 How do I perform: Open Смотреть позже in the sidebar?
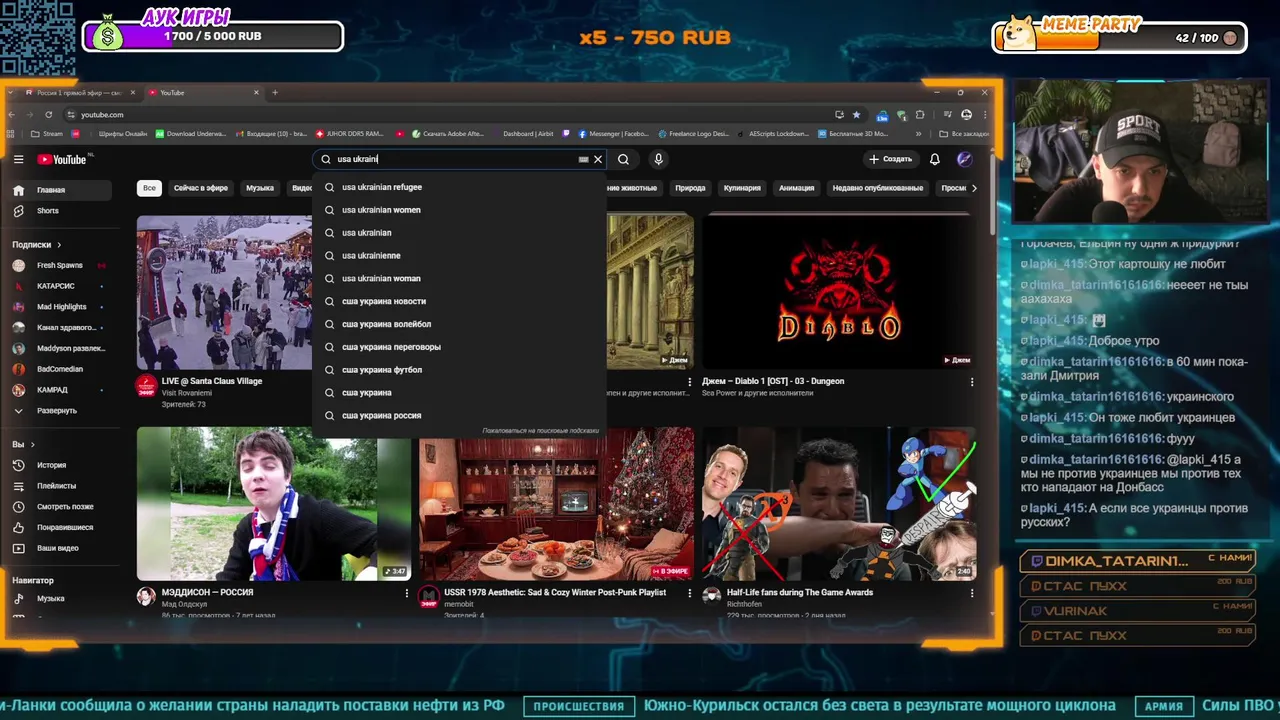[62, 507]
